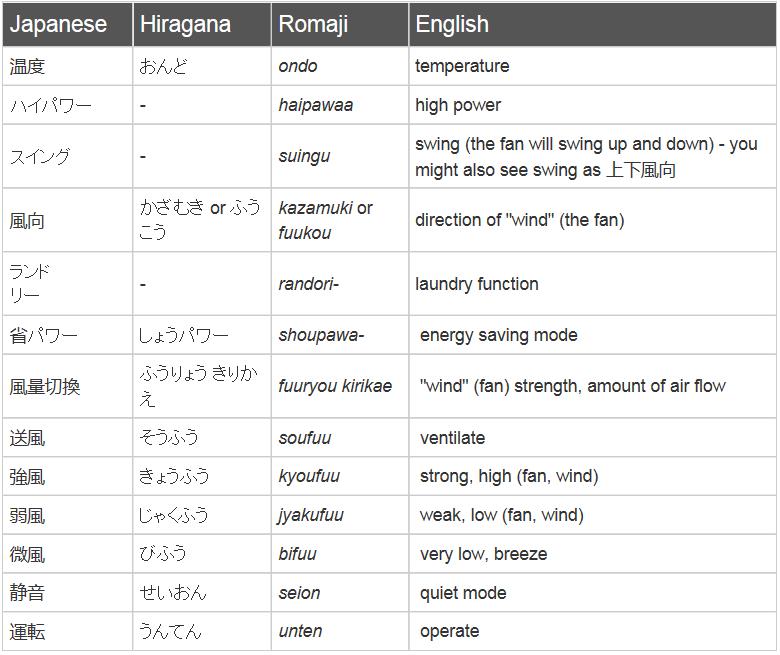Click the romaji 'suingu' cell
The width and height of the screenshot is (780, 655).
tap(304, 157)
